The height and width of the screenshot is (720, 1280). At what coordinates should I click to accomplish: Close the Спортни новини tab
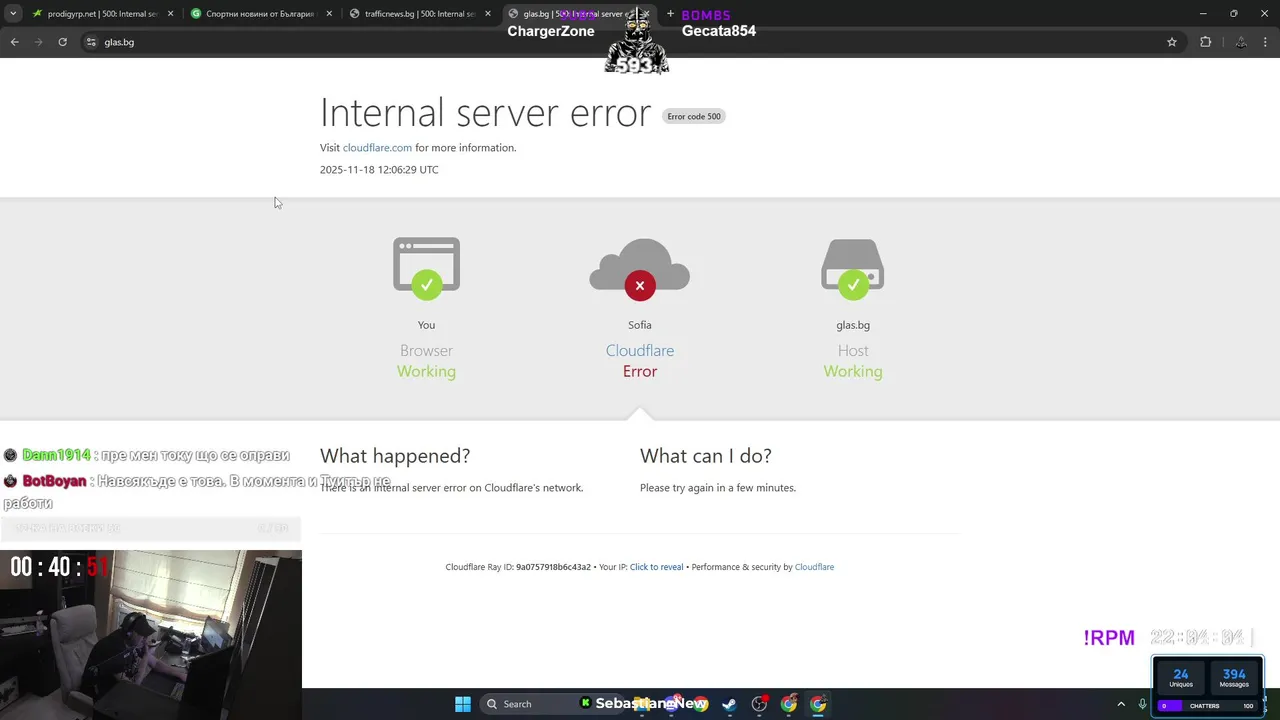coord(329,14)
